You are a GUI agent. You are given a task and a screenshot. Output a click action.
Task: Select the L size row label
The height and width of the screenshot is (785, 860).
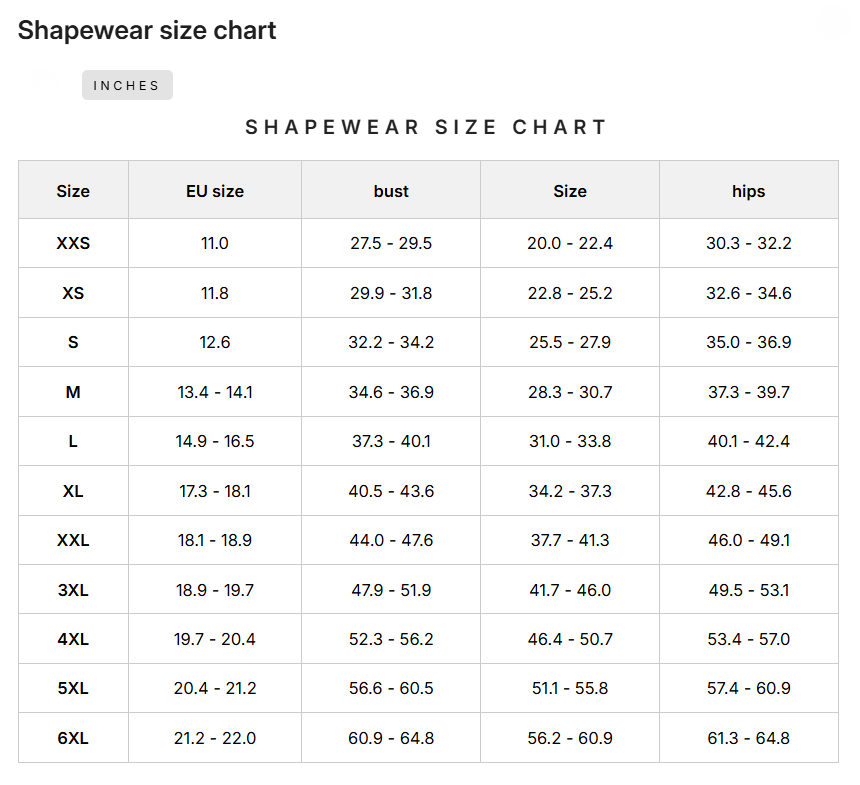click(x=72, y=440)
